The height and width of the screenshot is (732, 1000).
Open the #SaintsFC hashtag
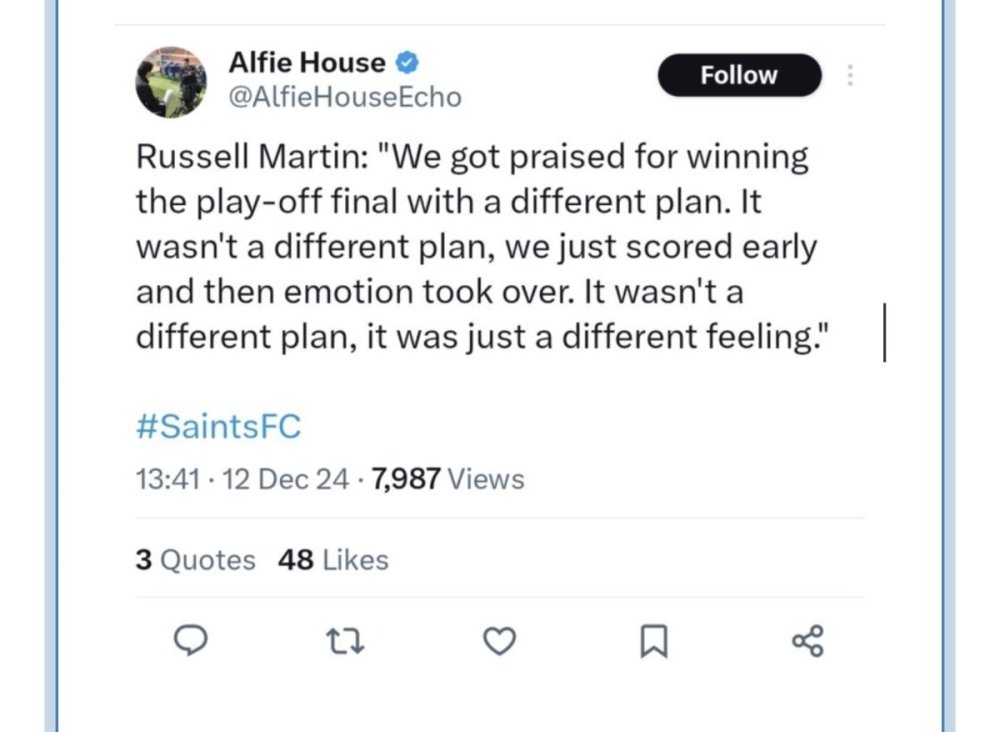[x=218, y=427]
